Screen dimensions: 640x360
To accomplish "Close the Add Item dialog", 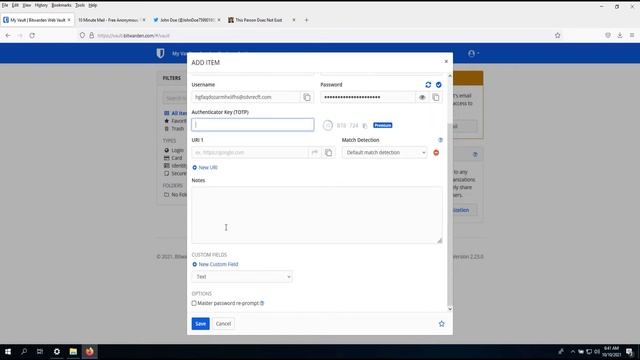I will (x=446, y=61).
